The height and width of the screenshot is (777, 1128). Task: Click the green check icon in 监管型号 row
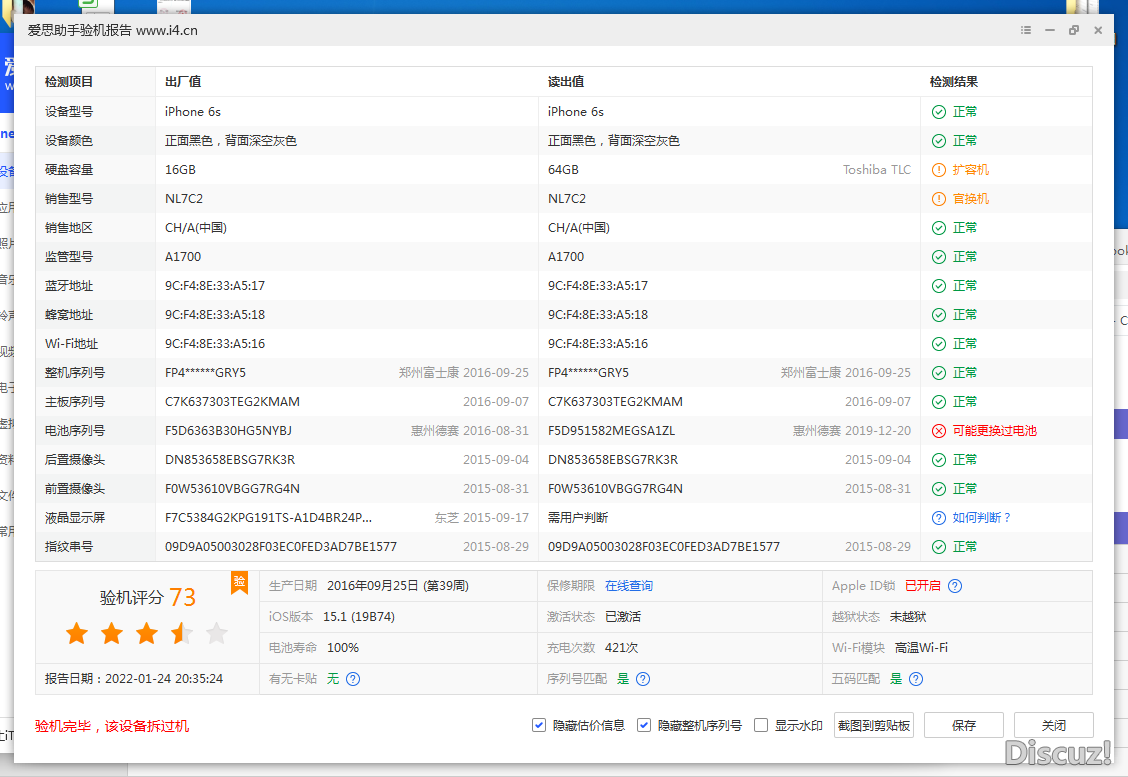coord(939,257)
